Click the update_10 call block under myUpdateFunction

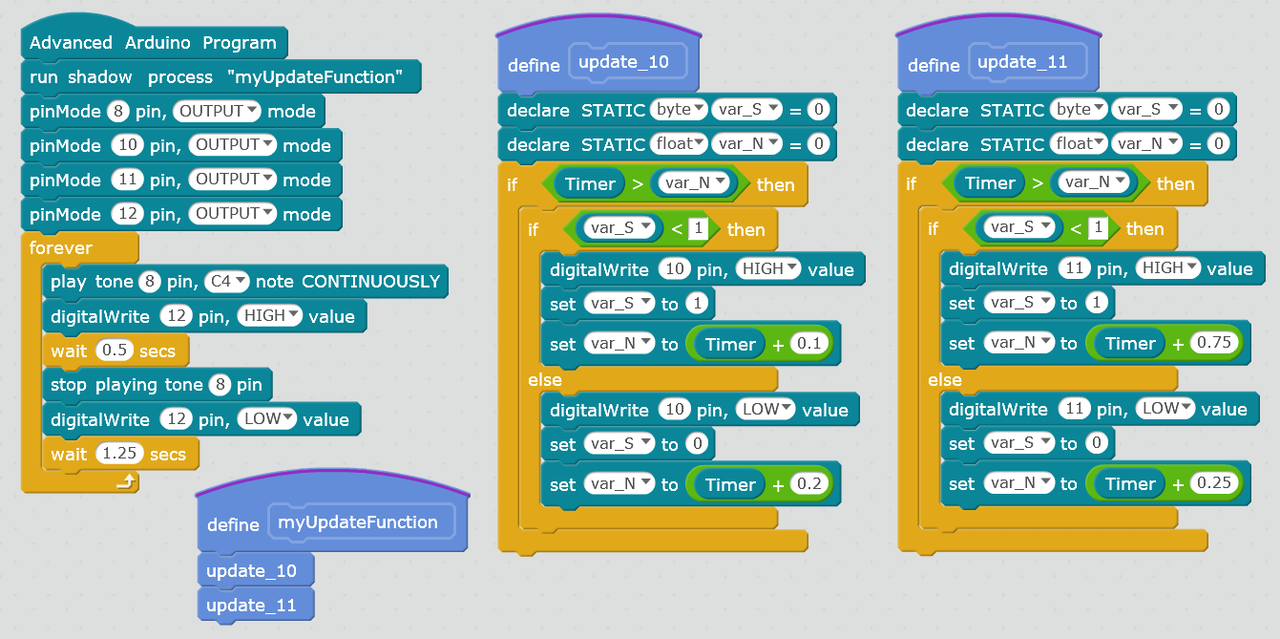(x=251, y=571)
